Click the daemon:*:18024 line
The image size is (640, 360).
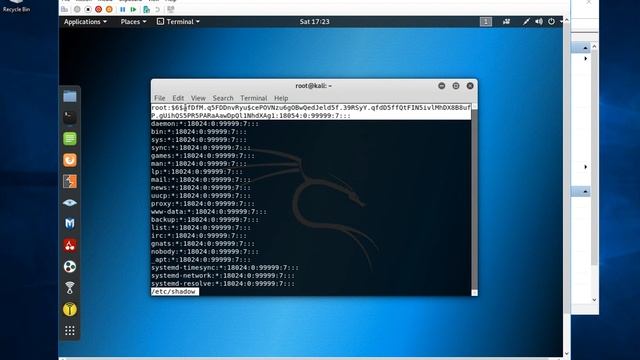point(204,124)
